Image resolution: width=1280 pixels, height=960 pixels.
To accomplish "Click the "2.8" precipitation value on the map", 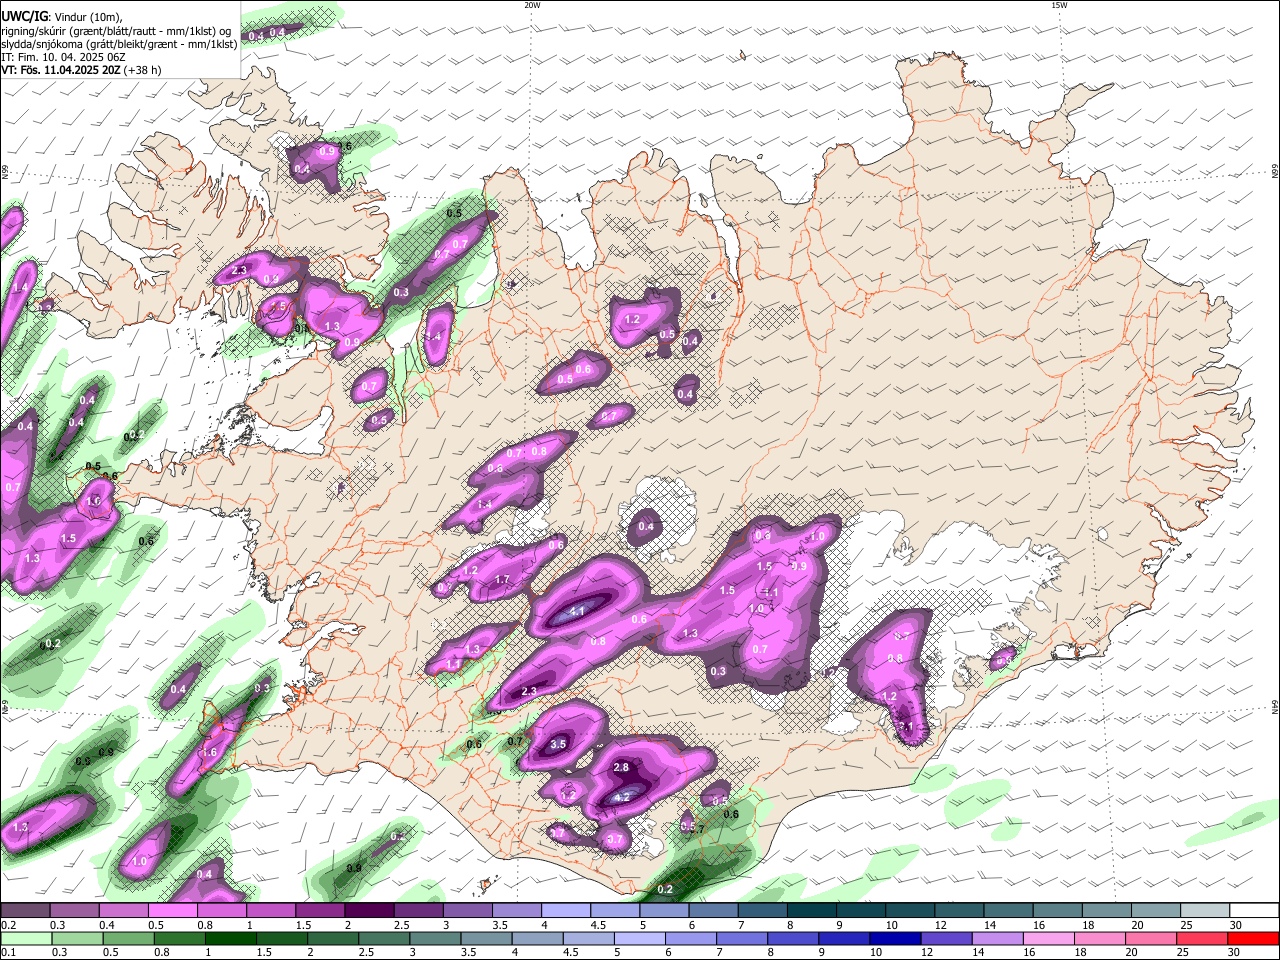I will tap(621, 767).
